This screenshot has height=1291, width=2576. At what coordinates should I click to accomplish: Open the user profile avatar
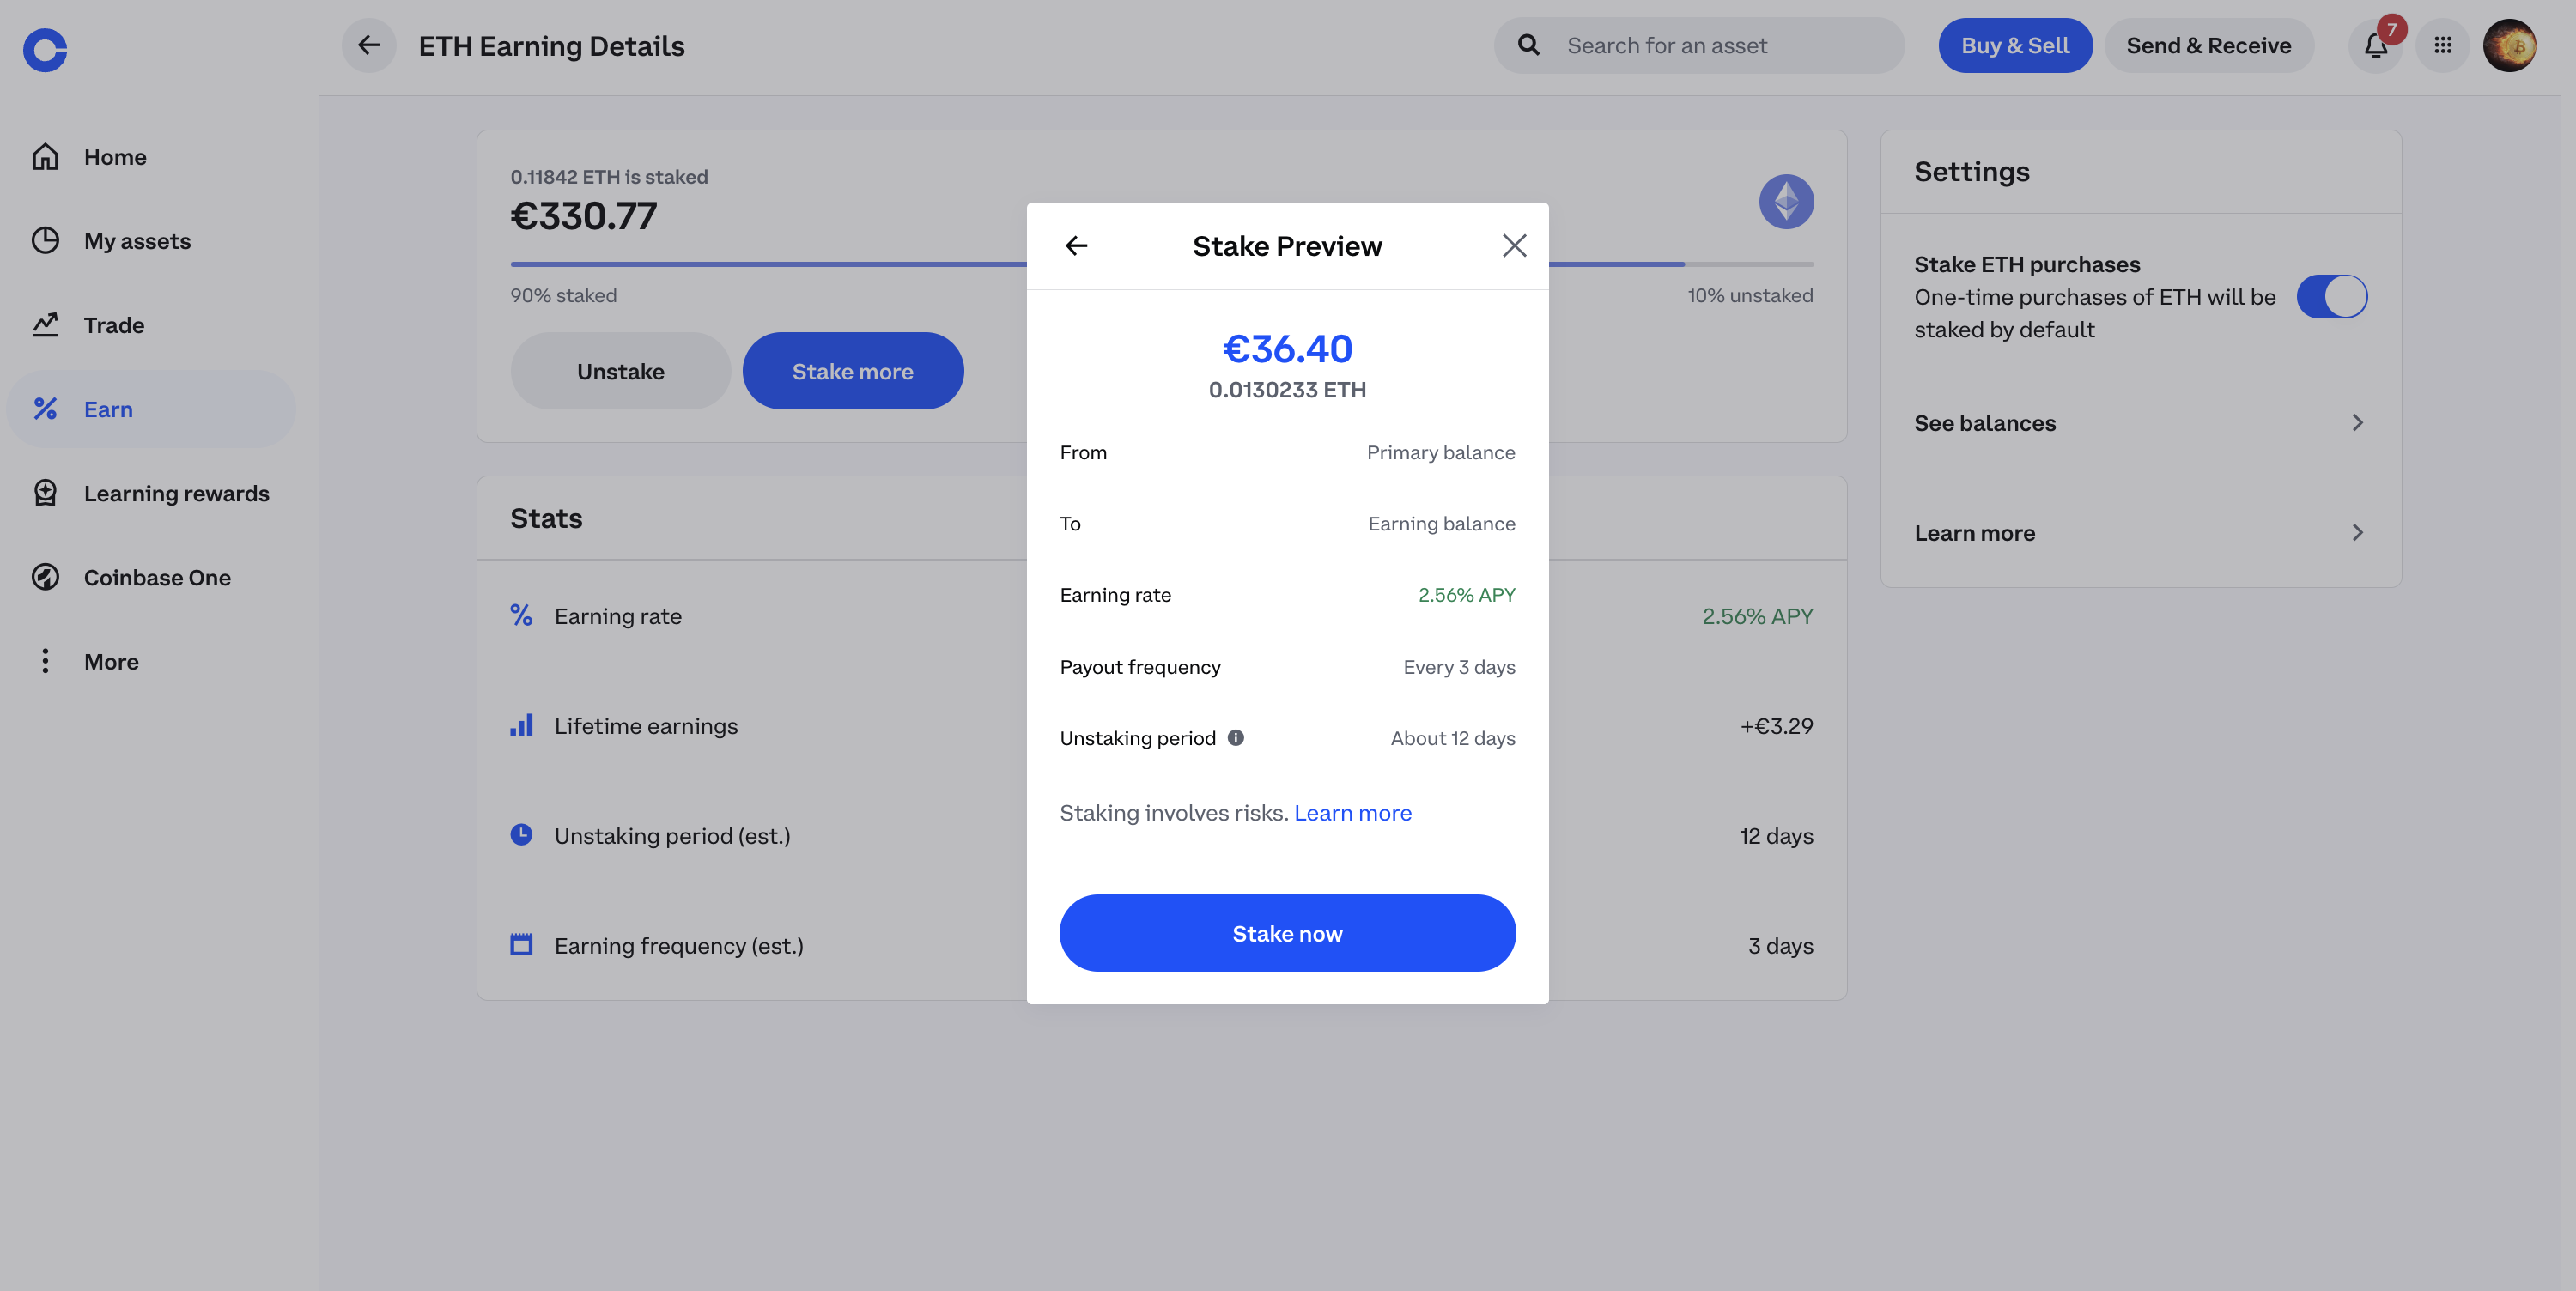[x=2509, y=46]
